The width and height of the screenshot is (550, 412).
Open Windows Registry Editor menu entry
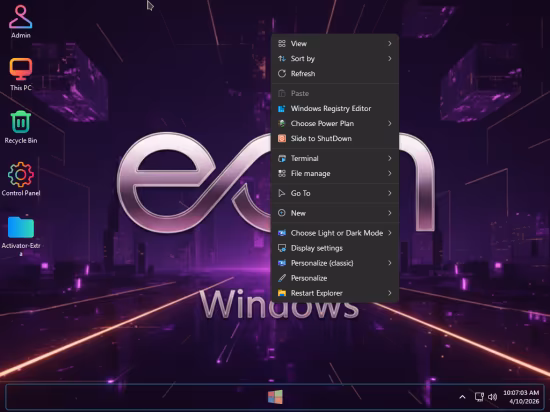[335, 109]
